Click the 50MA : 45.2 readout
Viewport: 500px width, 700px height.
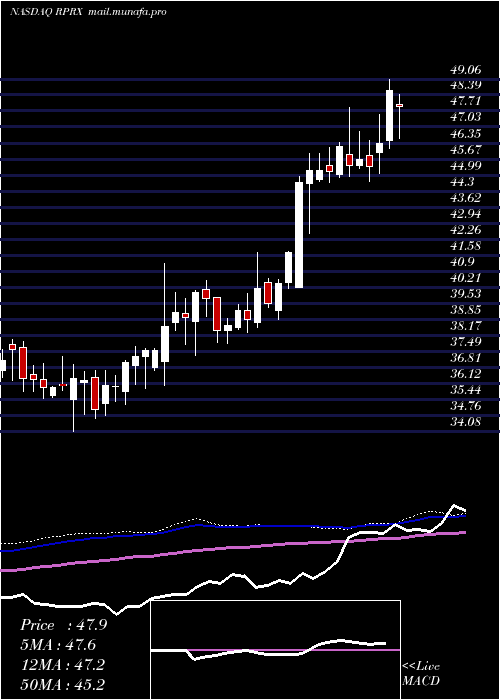(62, 685)
